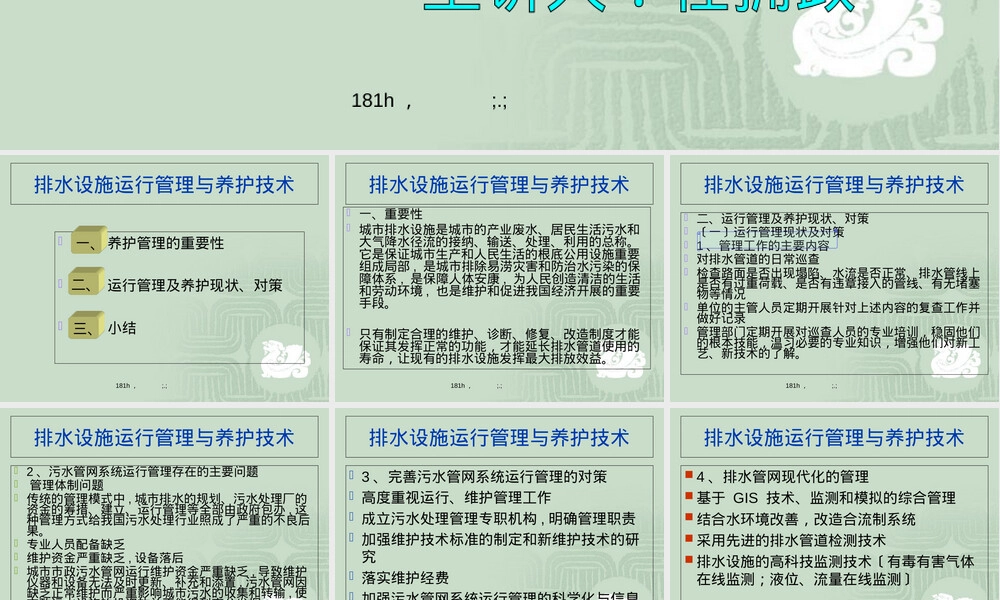Select bullet 成立污水处理管理专职机构,明确管理职责
1000x600 pixels.
point(498,519)
